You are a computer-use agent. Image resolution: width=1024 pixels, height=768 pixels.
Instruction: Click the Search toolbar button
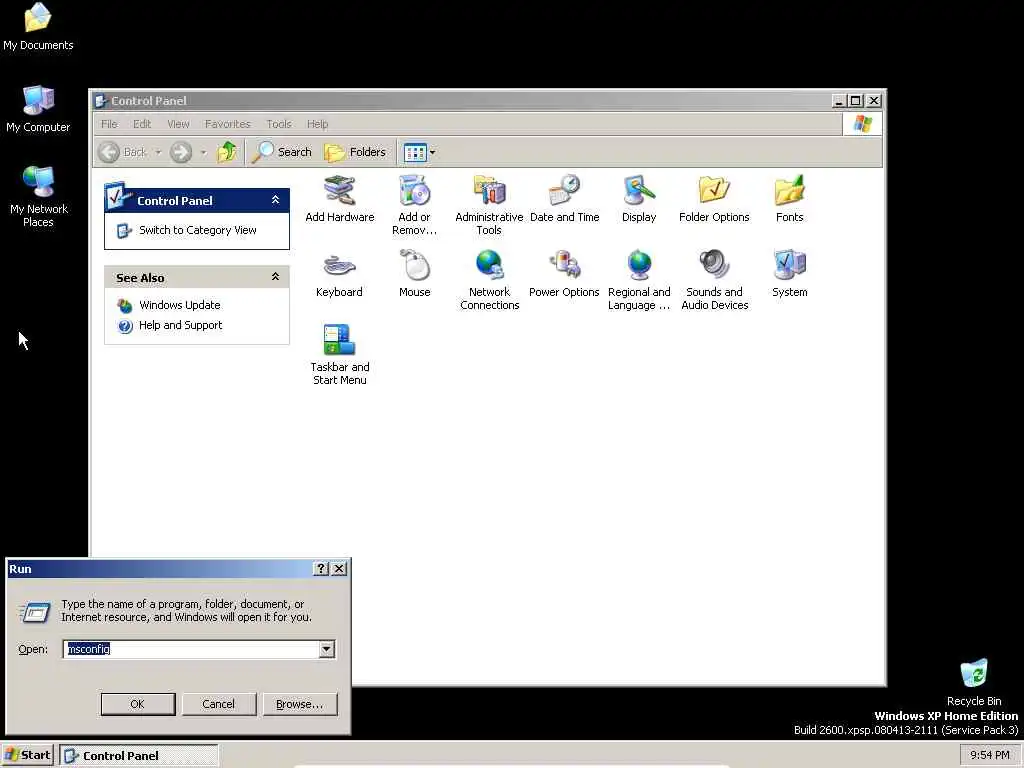pyautogui.click(x=282, y=152)
